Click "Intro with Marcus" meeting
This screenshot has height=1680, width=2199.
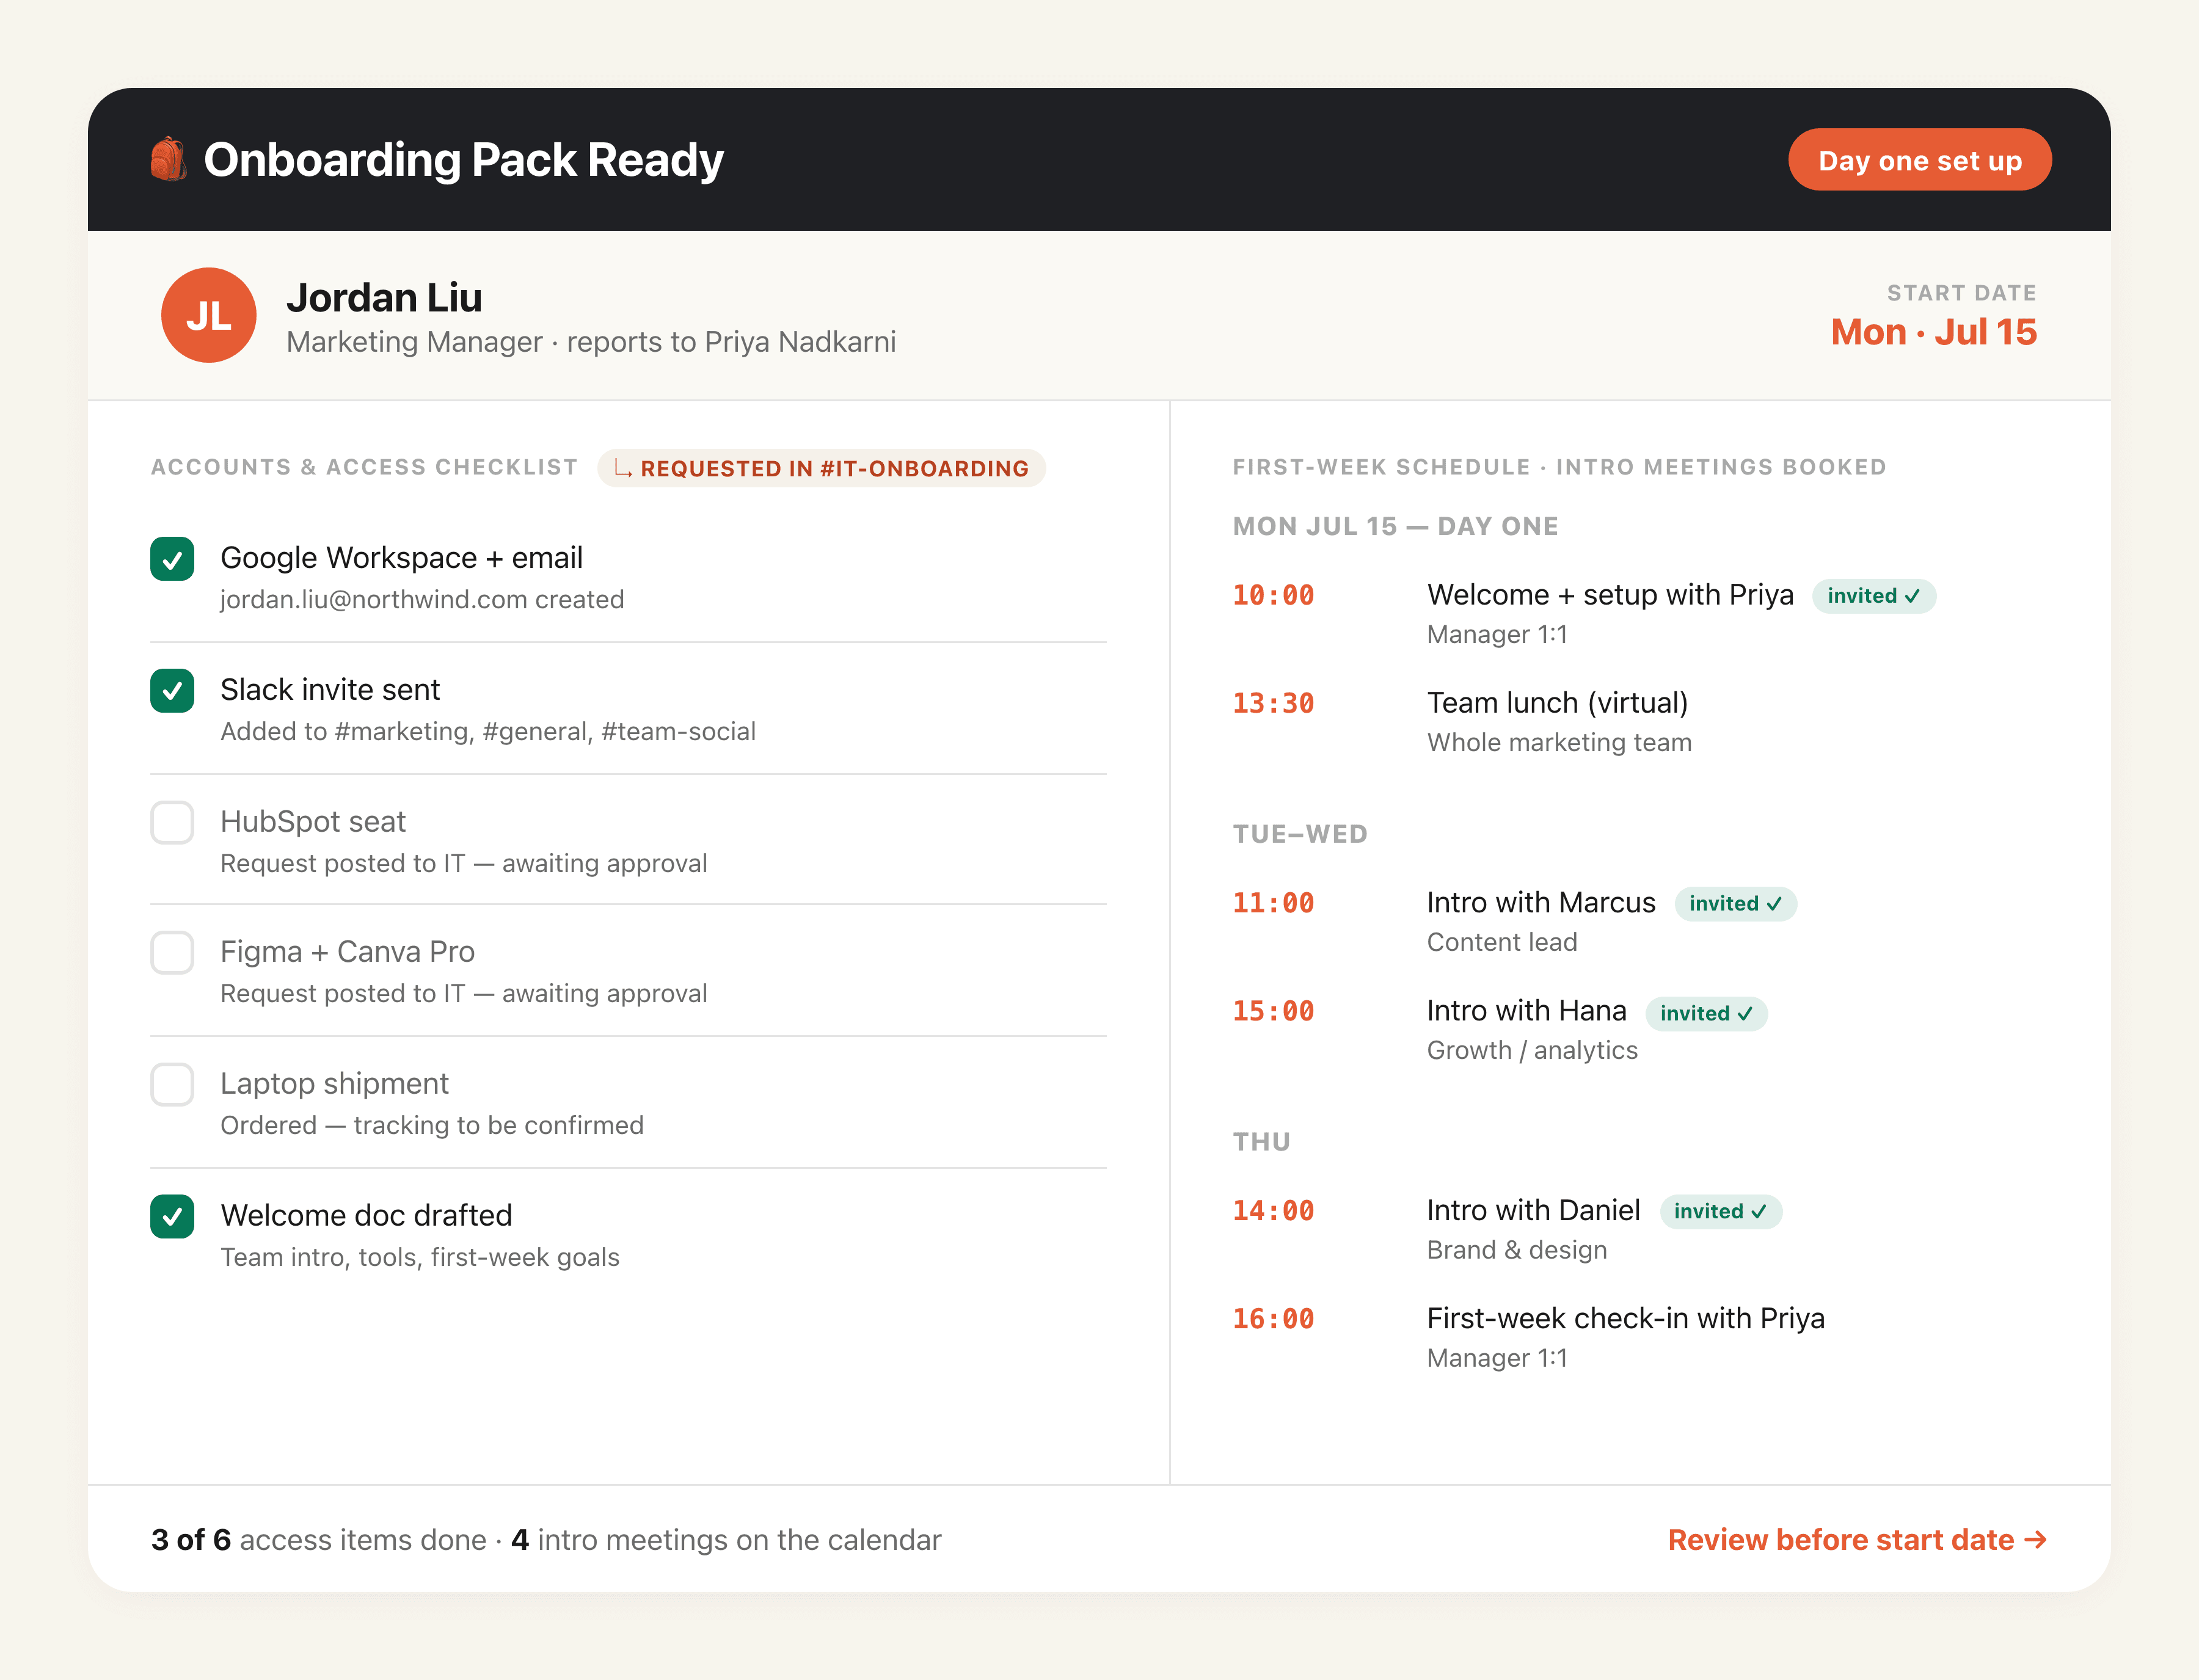(1541, 902)
